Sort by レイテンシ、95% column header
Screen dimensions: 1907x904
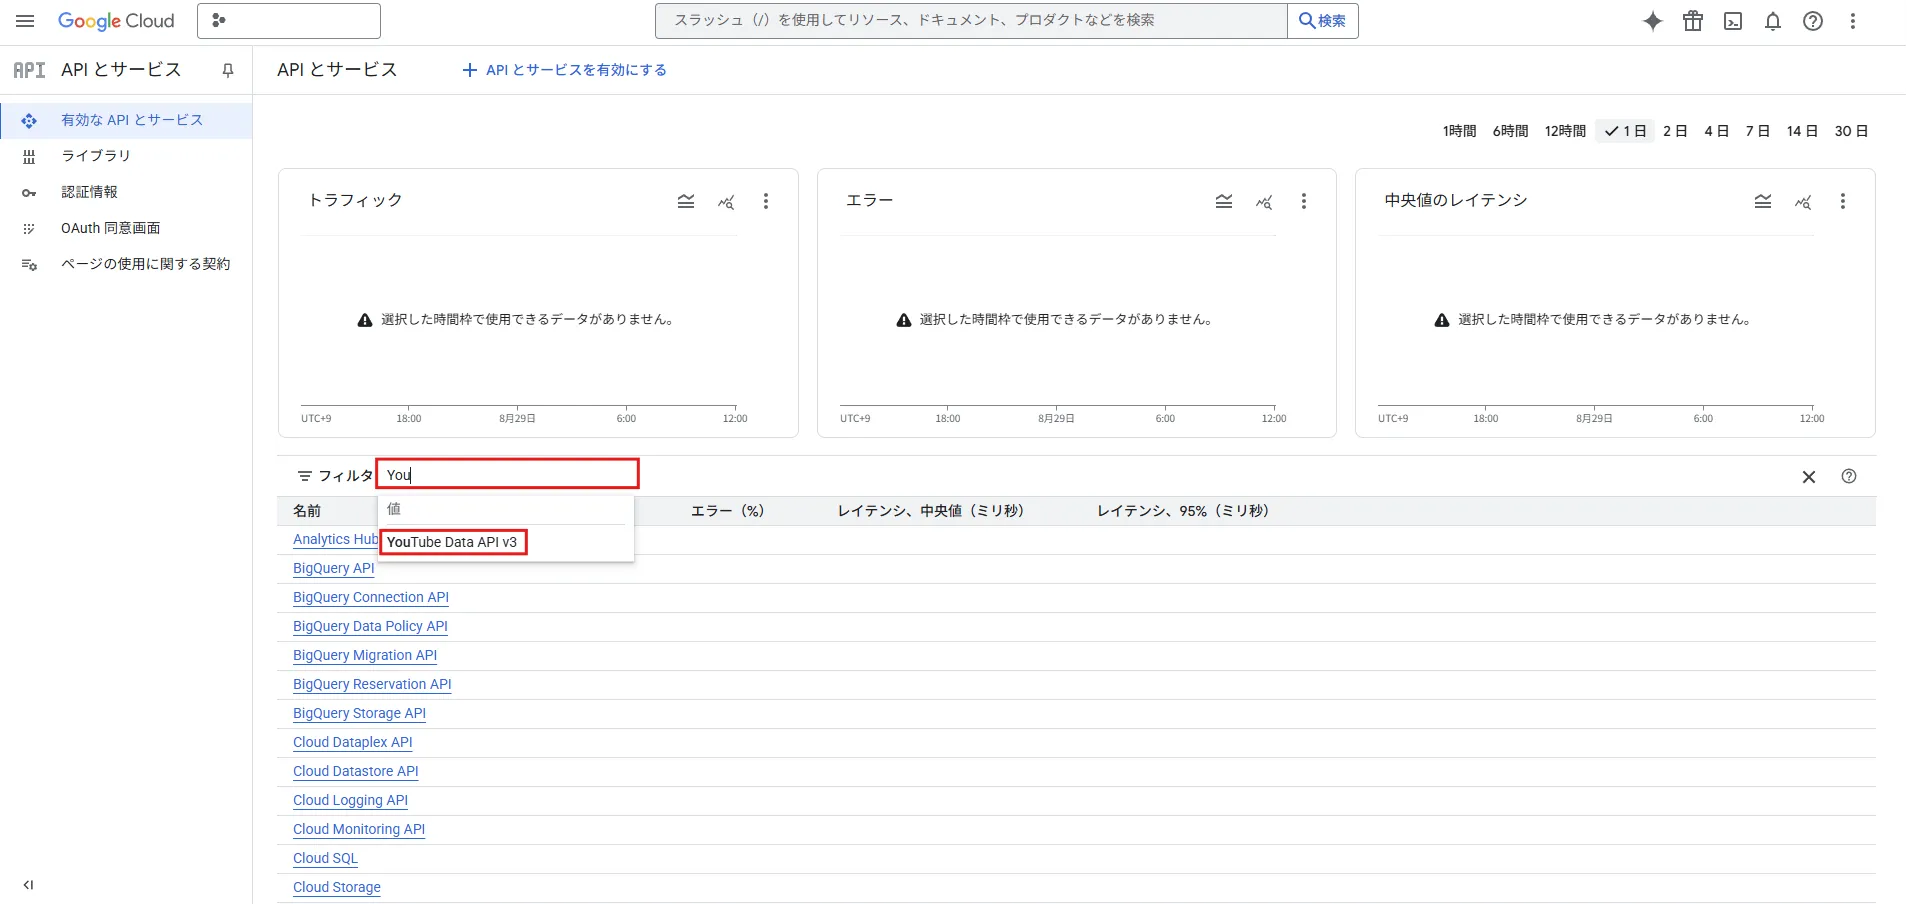click(x=1184, y=511)
